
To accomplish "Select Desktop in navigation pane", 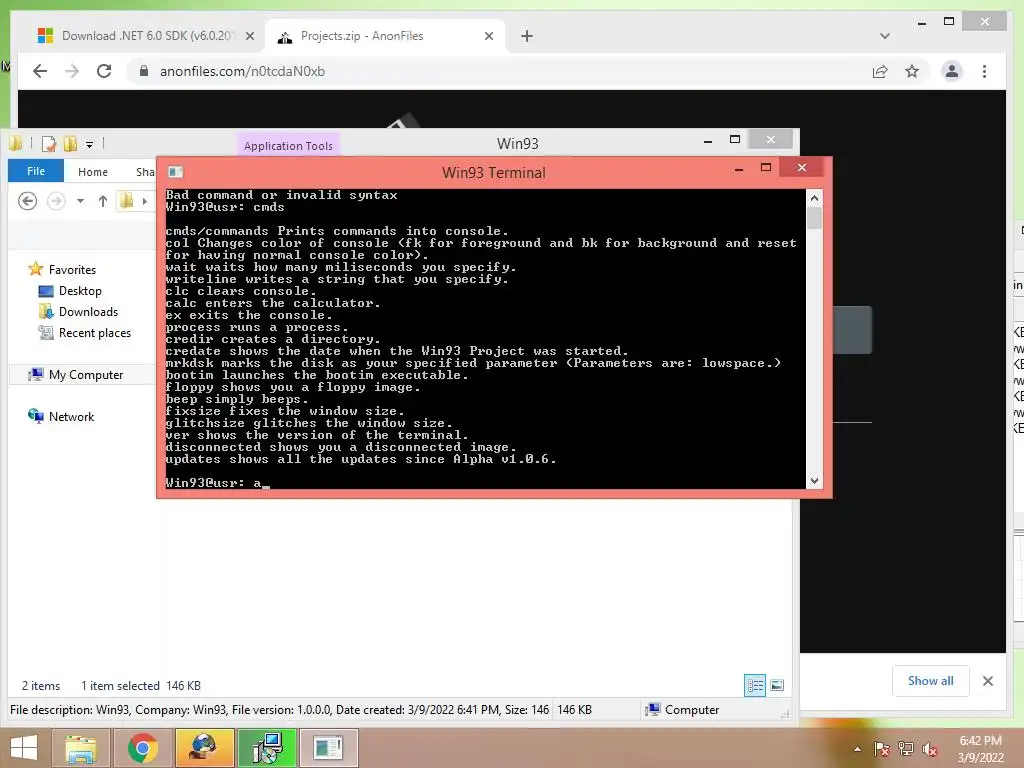I will tap(80, 291).
